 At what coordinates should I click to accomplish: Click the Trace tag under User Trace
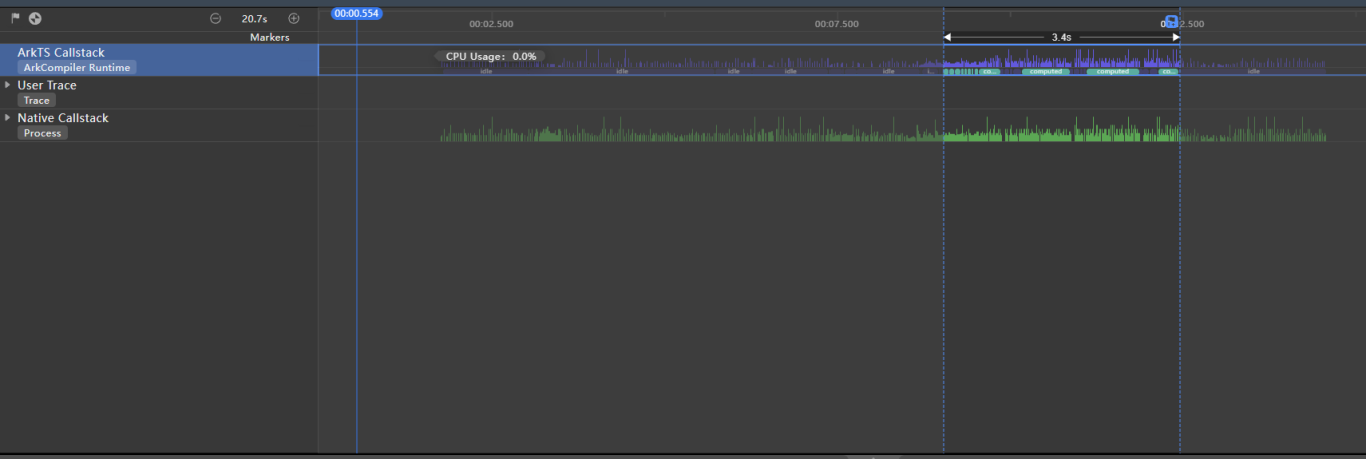tap(37, 101)
